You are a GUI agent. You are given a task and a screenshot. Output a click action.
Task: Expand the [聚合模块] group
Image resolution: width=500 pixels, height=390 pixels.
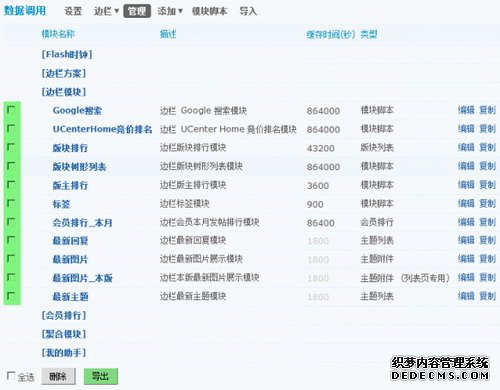coord(64,334)
